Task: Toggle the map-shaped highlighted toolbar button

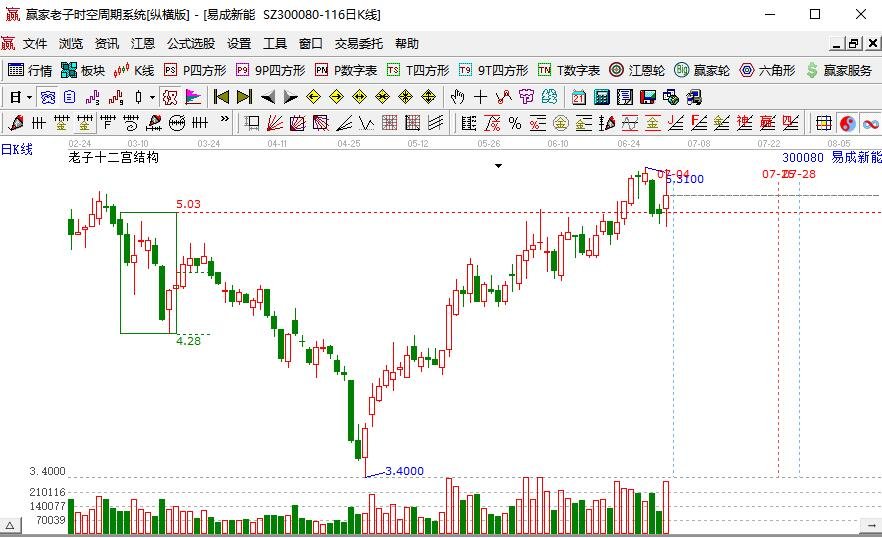Action: (x=170, y=97)
